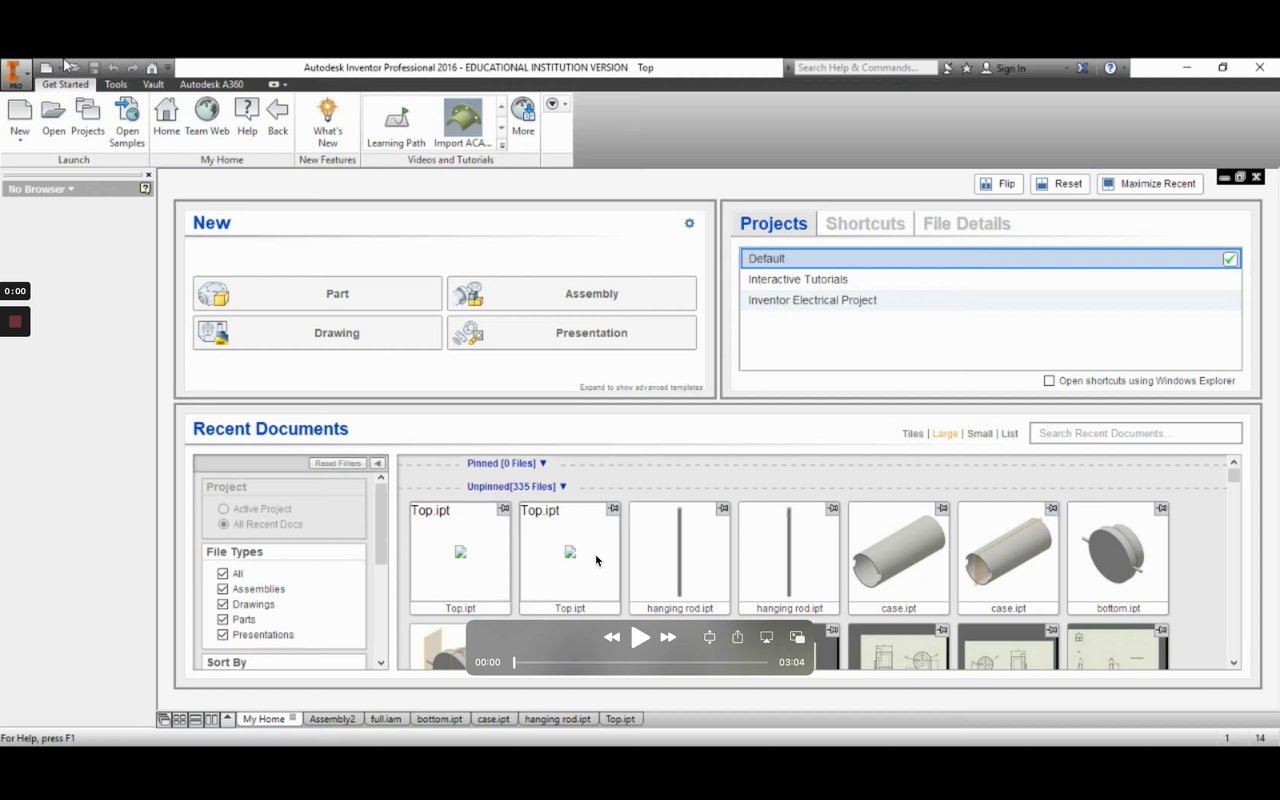
Task: Click the video AirPlay icon
Action: [x=767, y=637]
